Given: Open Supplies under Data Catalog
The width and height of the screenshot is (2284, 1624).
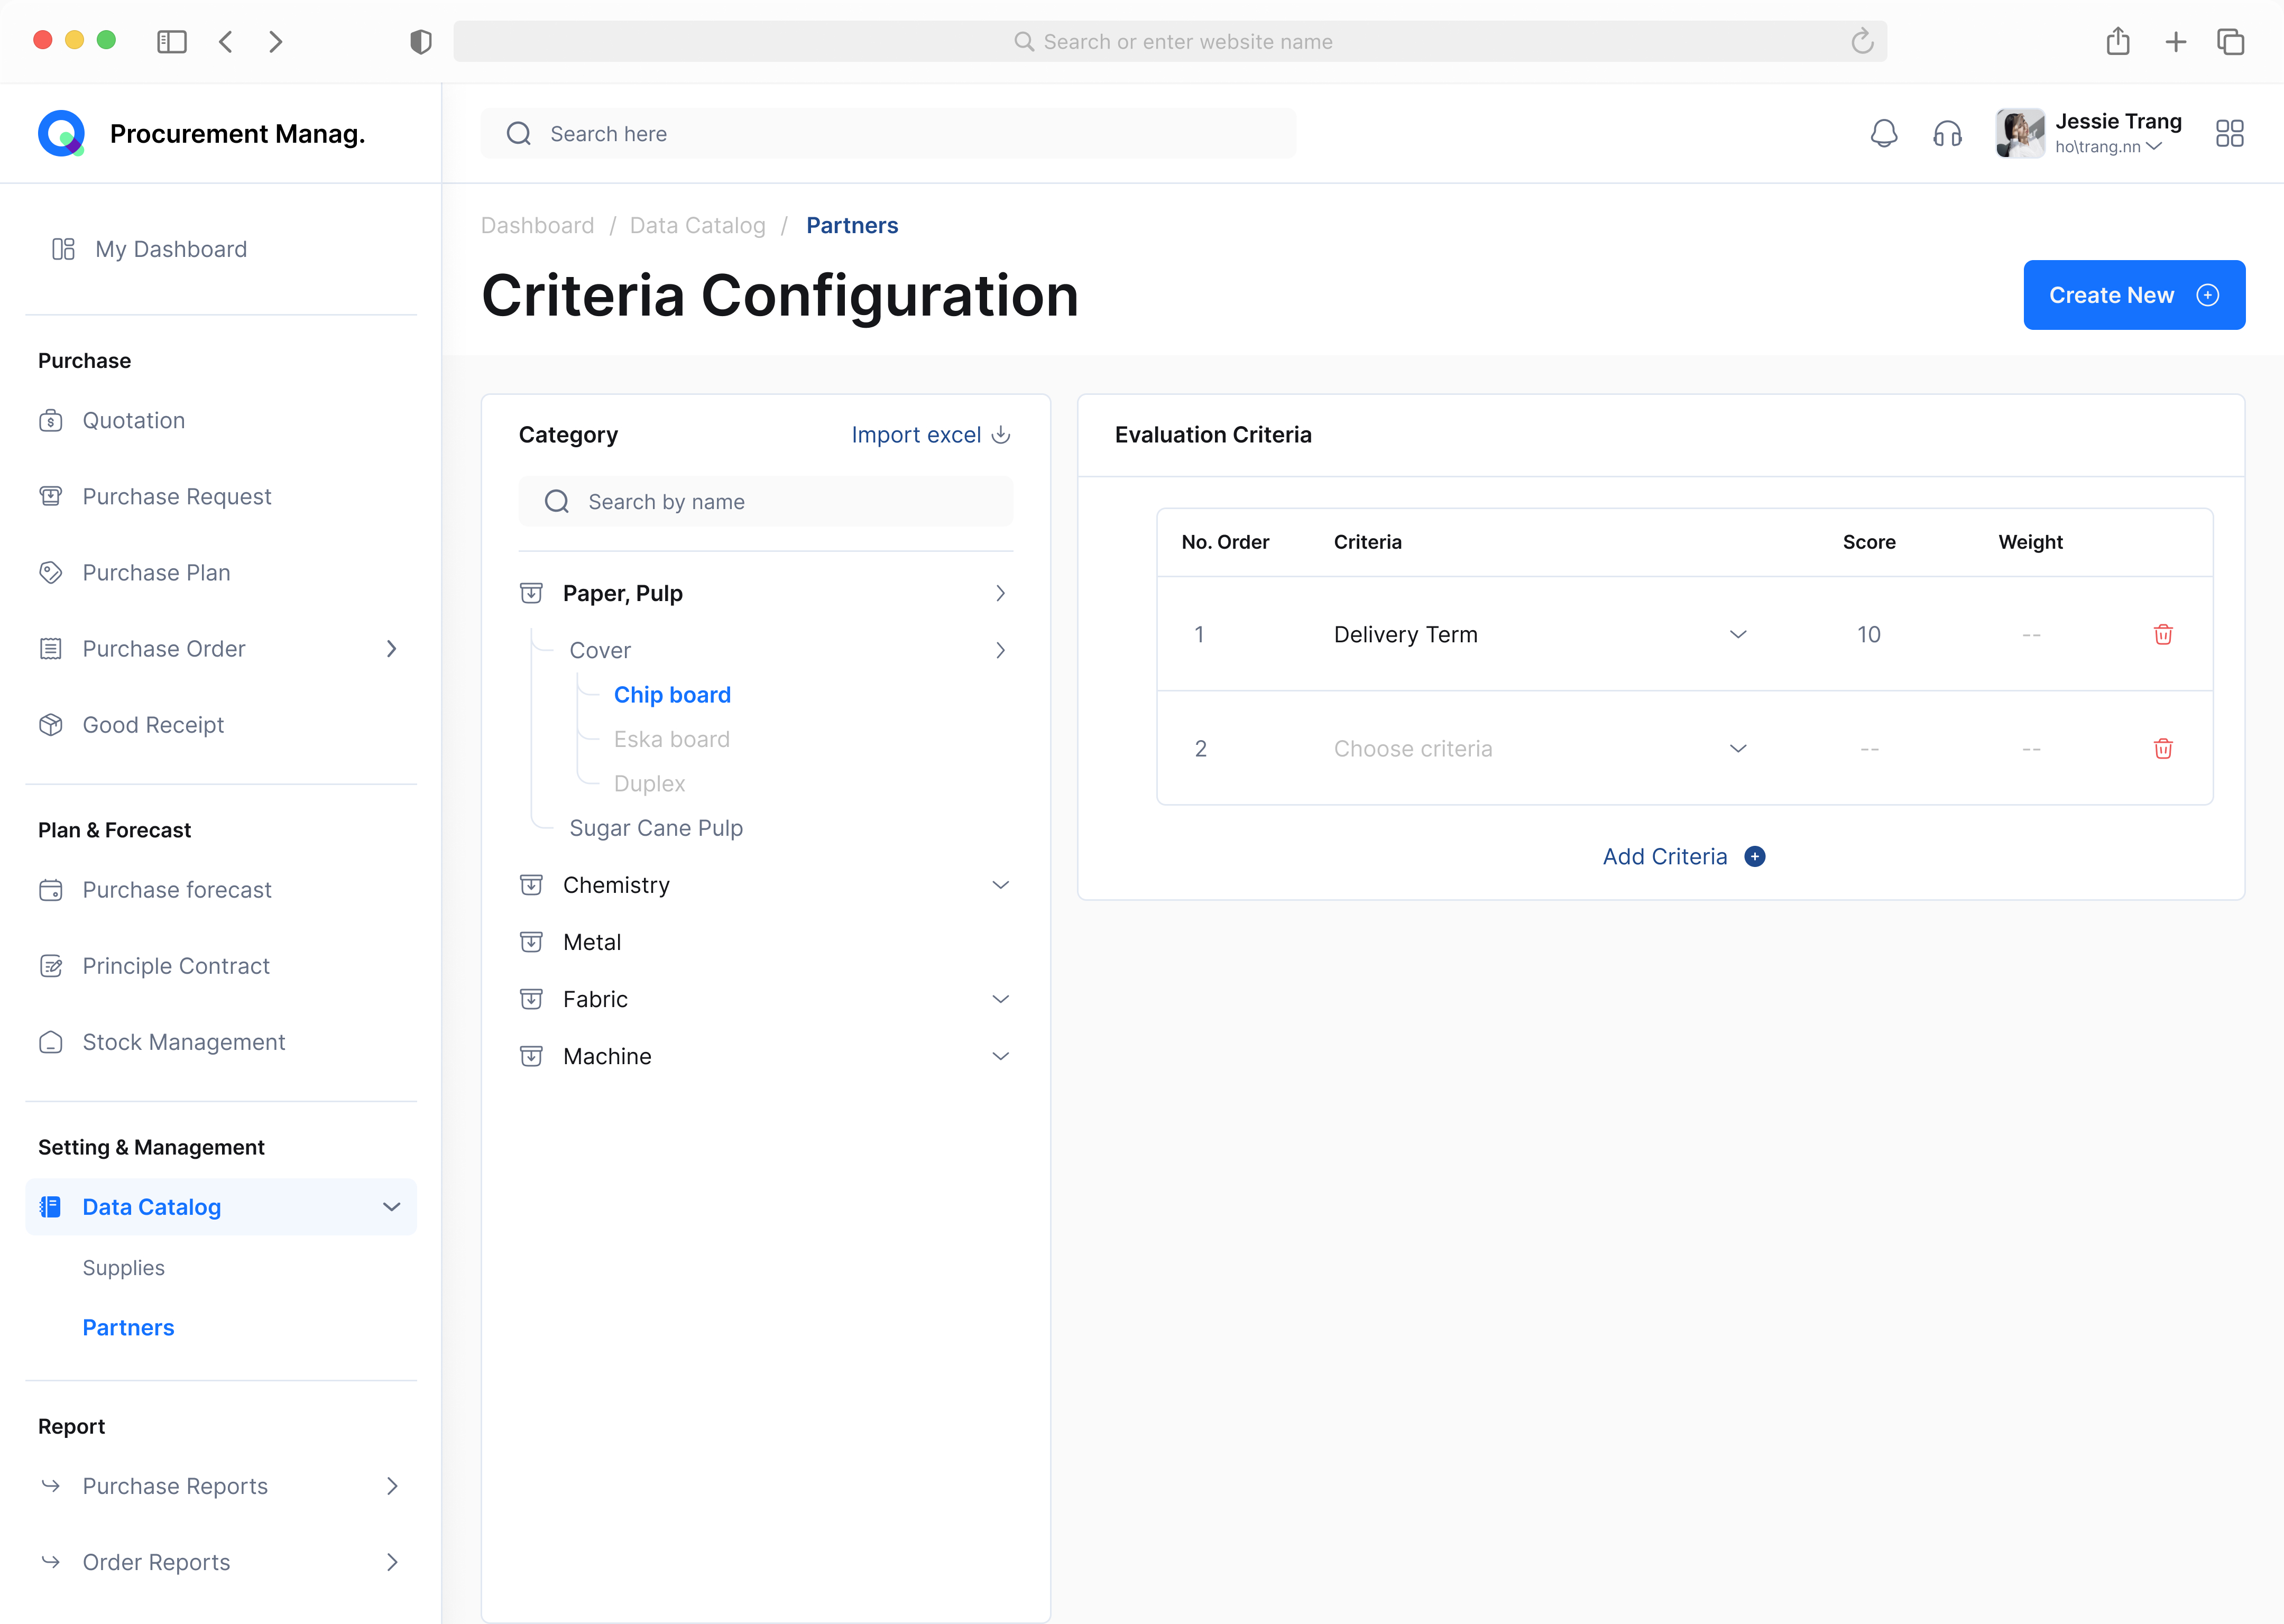Looking at the screenshot, I should pyautogui.click(x=123, y=1267).
